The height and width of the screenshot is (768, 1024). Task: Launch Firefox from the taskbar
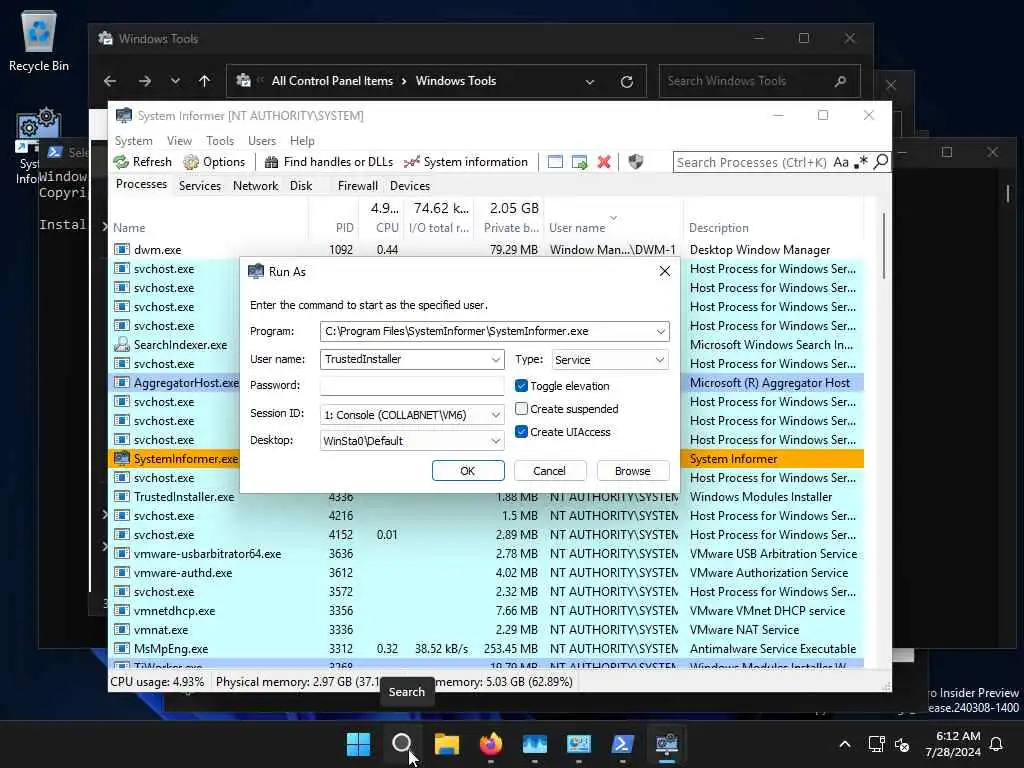click(490, 744)
